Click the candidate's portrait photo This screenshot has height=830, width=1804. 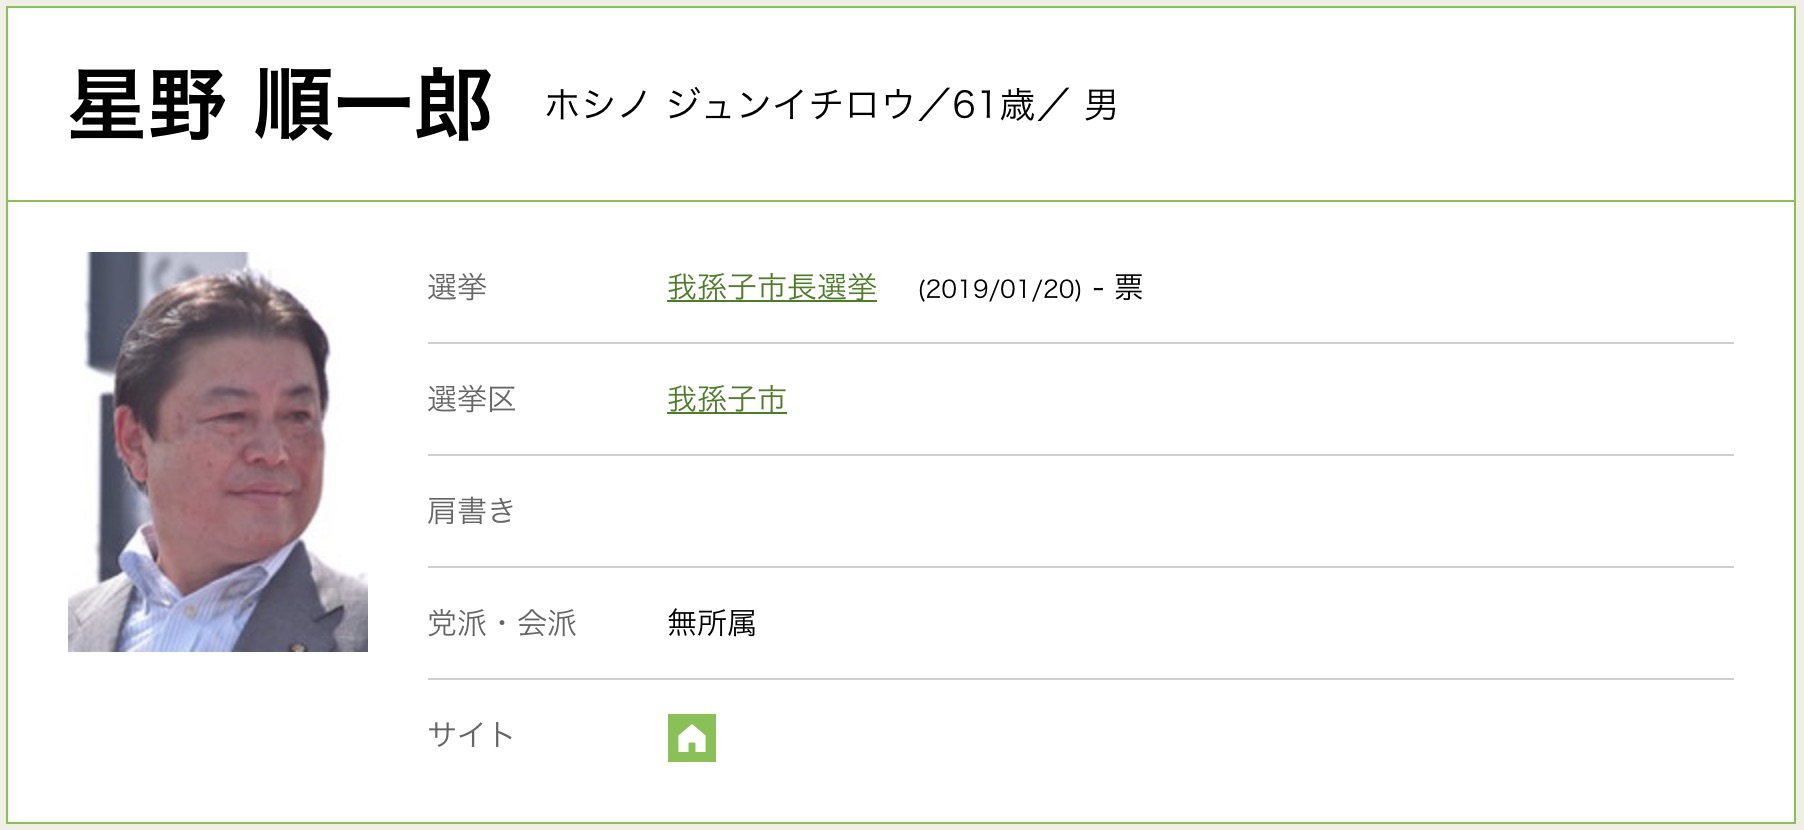tap(218, 452)
